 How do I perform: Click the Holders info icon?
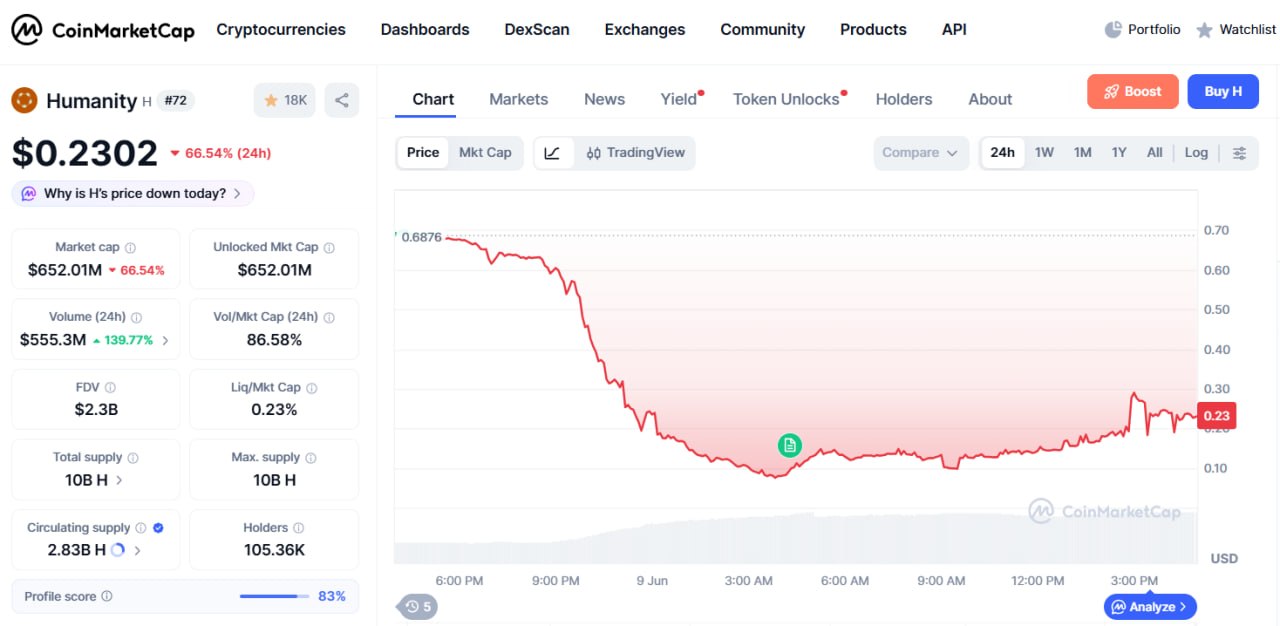[298, 527]
